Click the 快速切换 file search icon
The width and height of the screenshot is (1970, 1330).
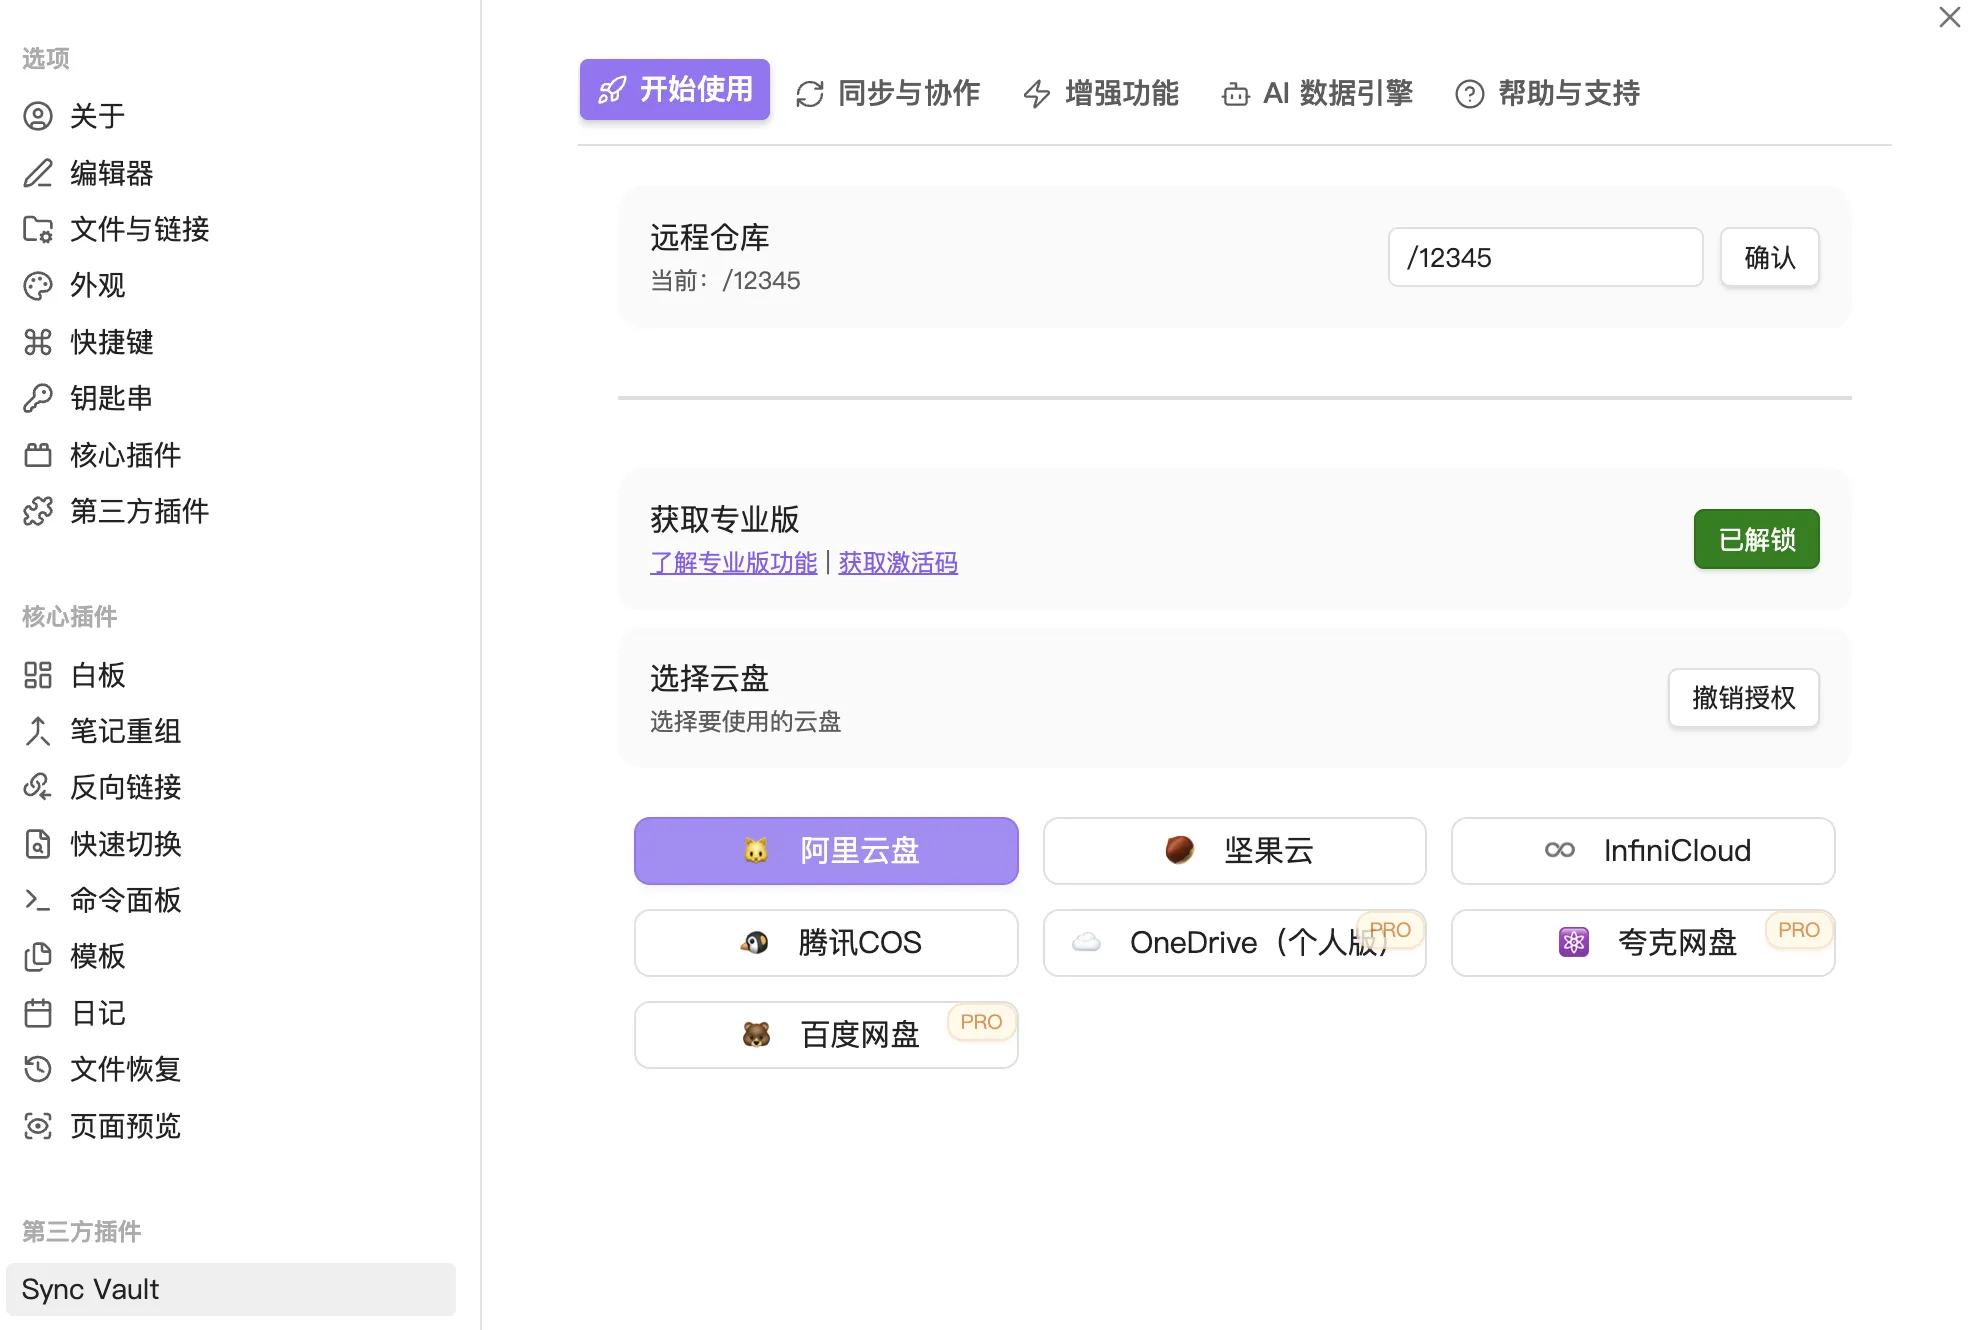pos(38,844)
